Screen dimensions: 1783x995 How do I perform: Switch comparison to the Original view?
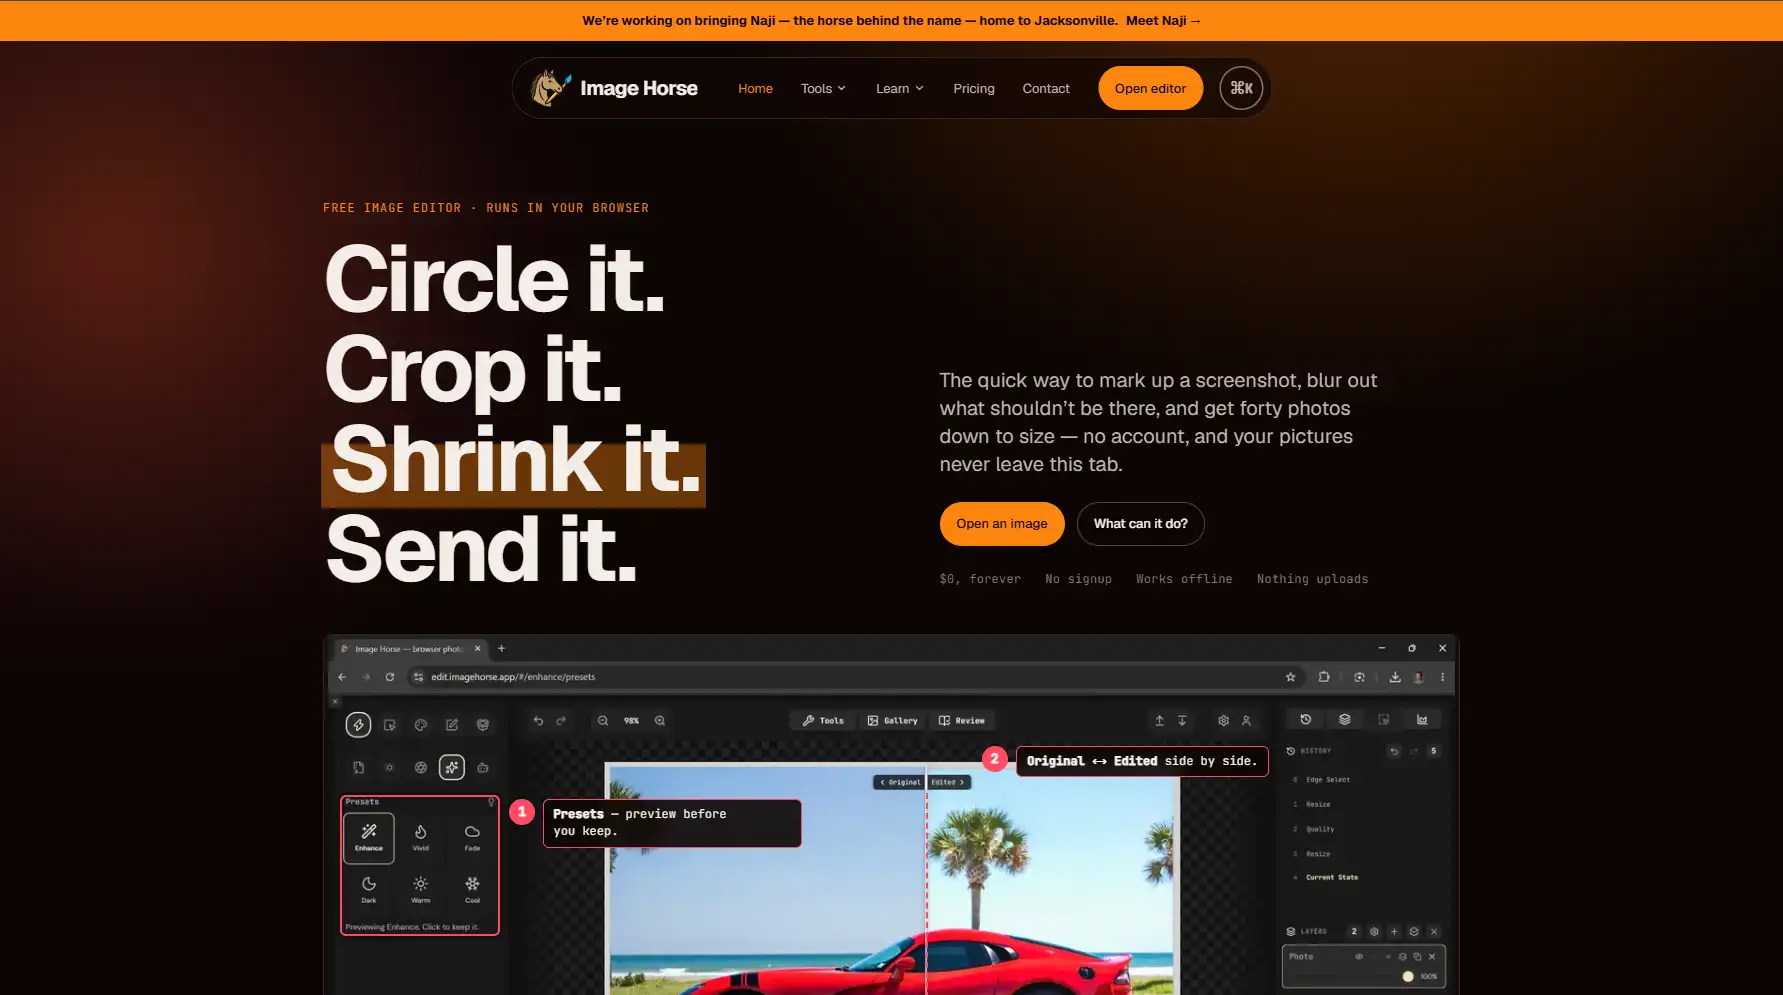point(900,782)
